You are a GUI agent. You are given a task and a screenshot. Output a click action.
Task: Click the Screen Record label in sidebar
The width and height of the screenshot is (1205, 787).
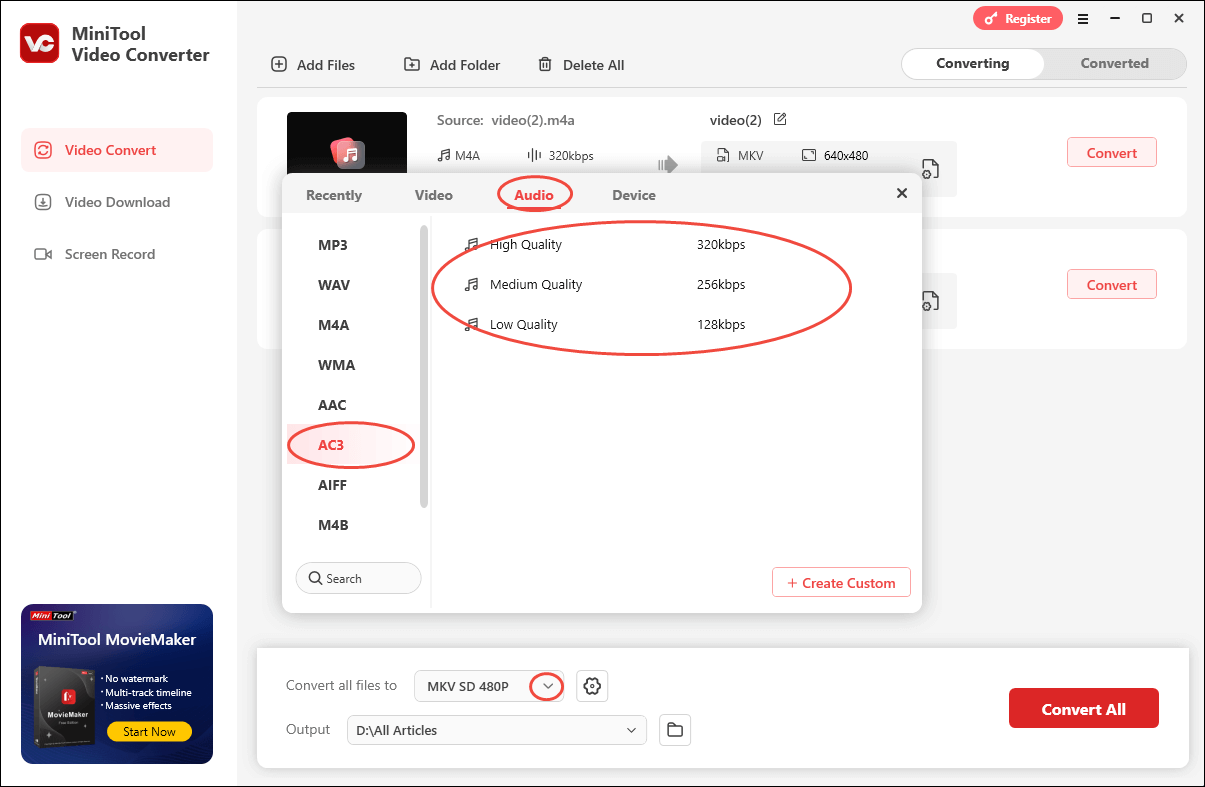tap(110, 254)
